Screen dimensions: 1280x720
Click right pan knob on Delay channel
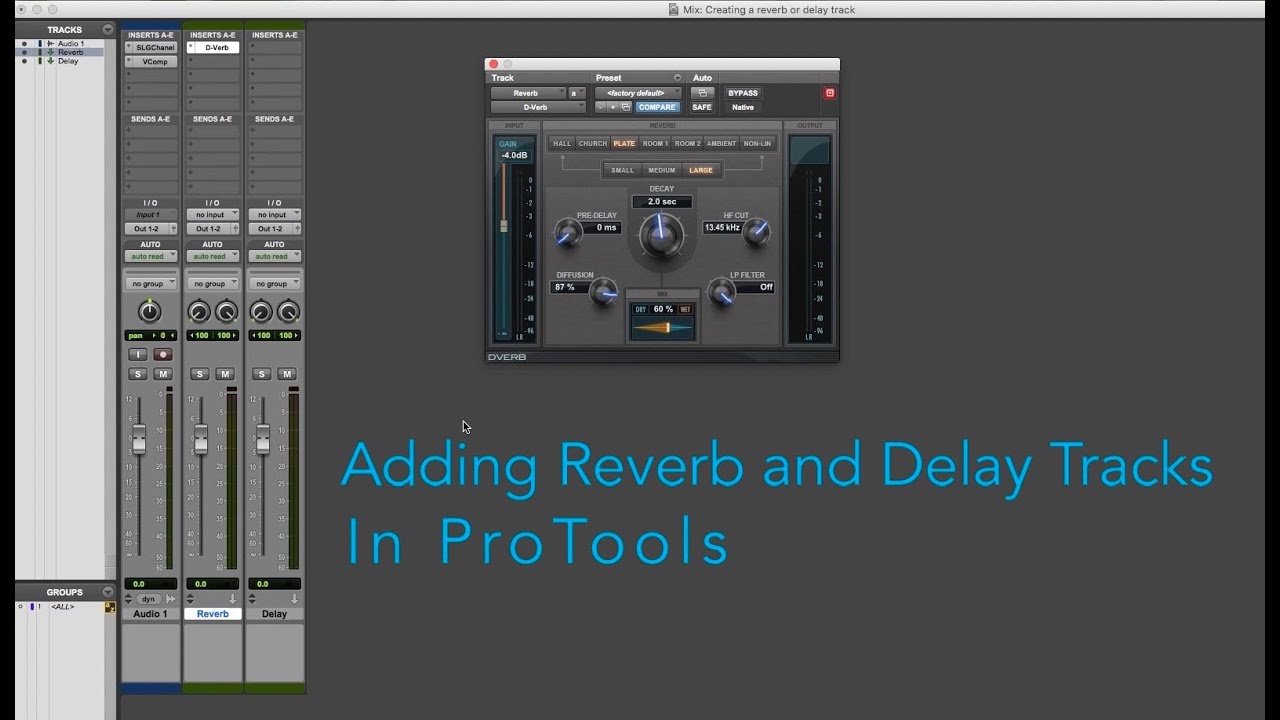tap(288, 312)
